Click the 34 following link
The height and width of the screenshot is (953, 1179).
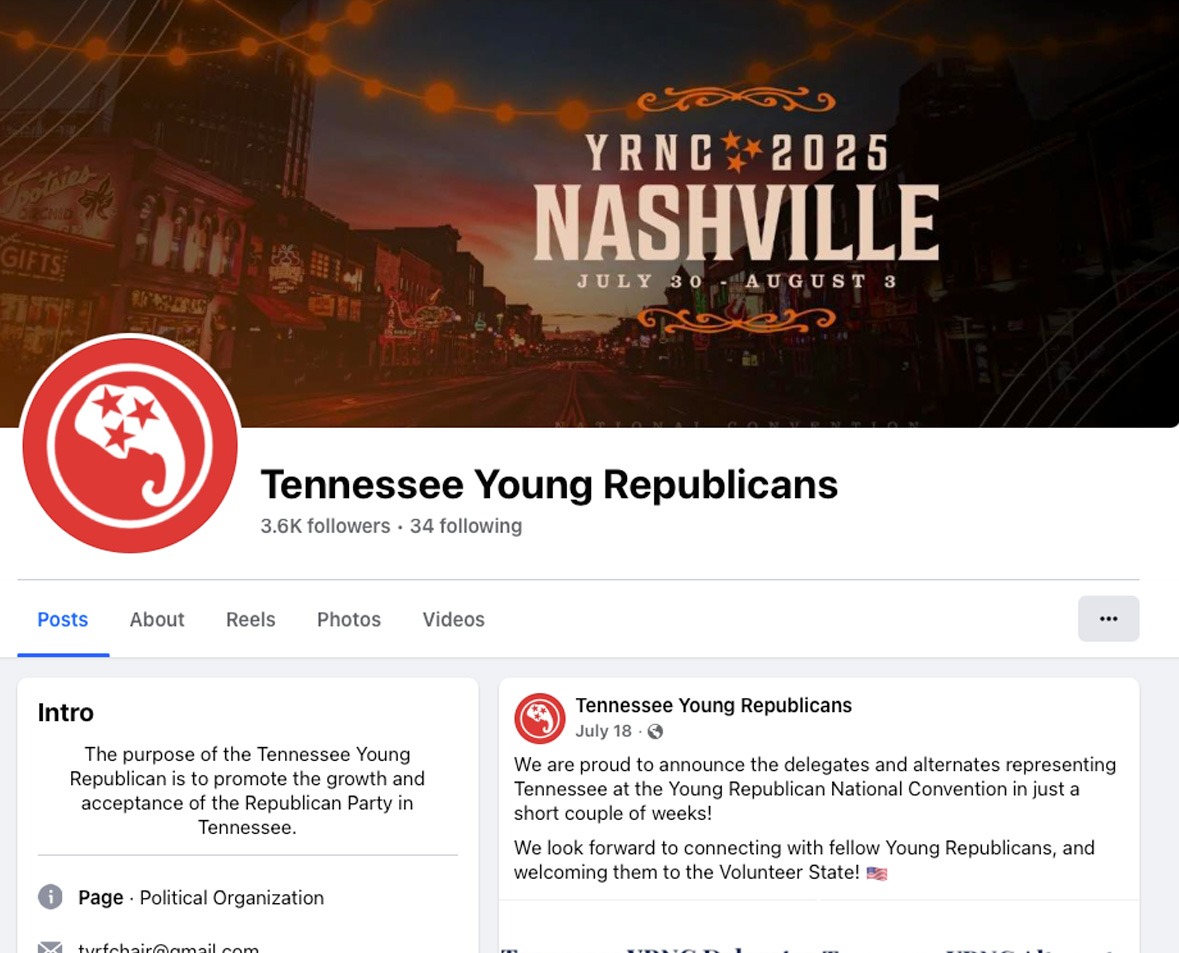coord(465,526)
